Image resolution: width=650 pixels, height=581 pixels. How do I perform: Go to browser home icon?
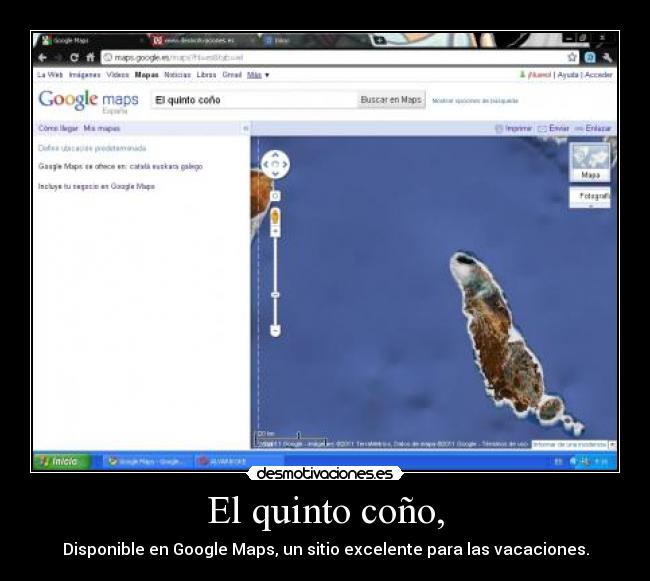[x=90, y=57]
